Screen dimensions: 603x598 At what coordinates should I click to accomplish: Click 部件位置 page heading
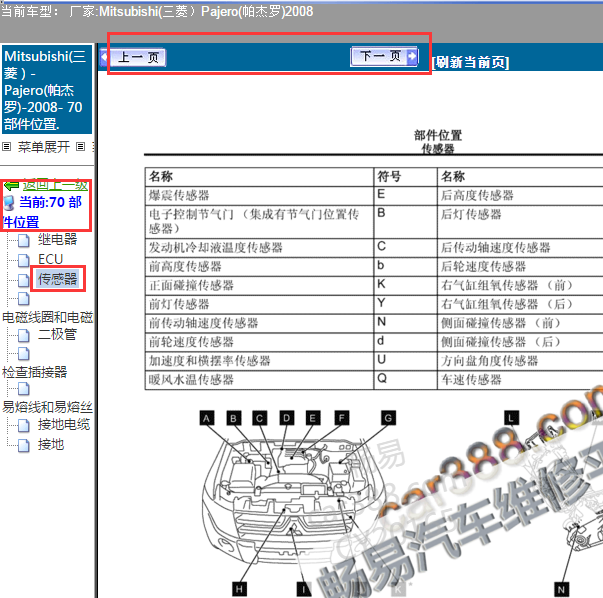438,135
